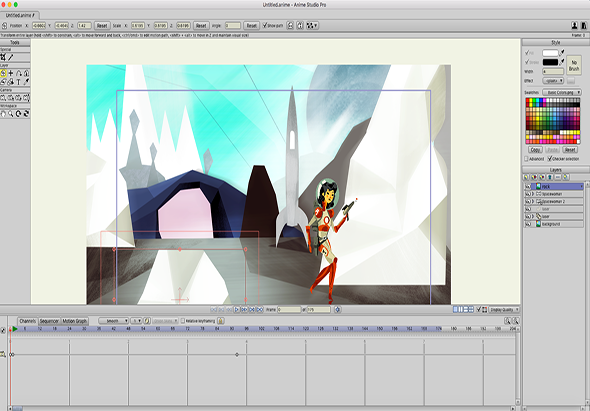Open the Effect dropdown in Style

553,81
